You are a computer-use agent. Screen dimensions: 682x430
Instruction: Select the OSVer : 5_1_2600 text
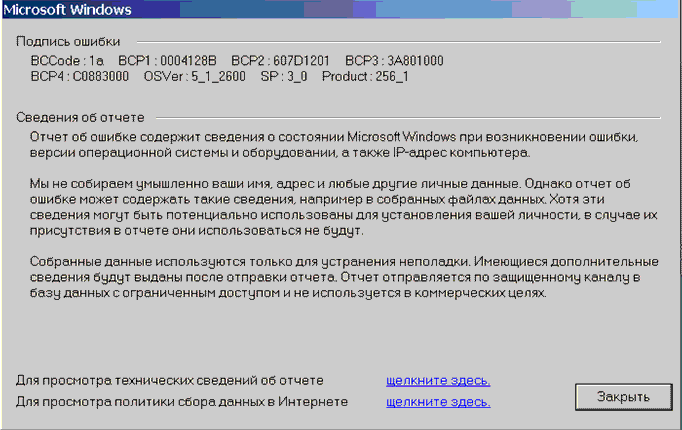(194, 77)
